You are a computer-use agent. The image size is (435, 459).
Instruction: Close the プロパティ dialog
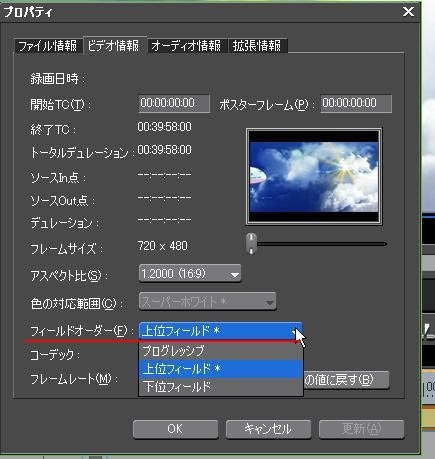click(x=408, y=12)
